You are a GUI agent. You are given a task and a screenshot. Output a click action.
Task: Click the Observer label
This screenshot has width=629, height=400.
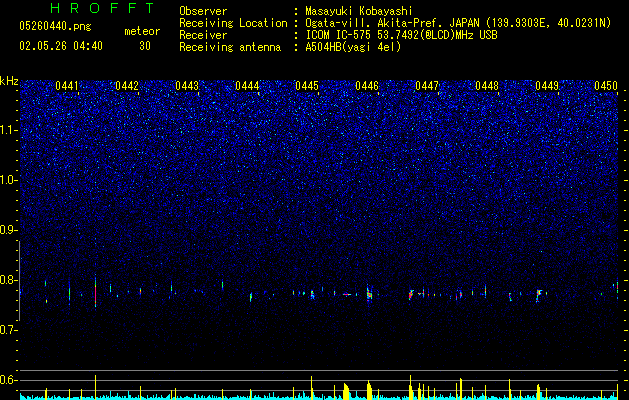coord(203,11)
